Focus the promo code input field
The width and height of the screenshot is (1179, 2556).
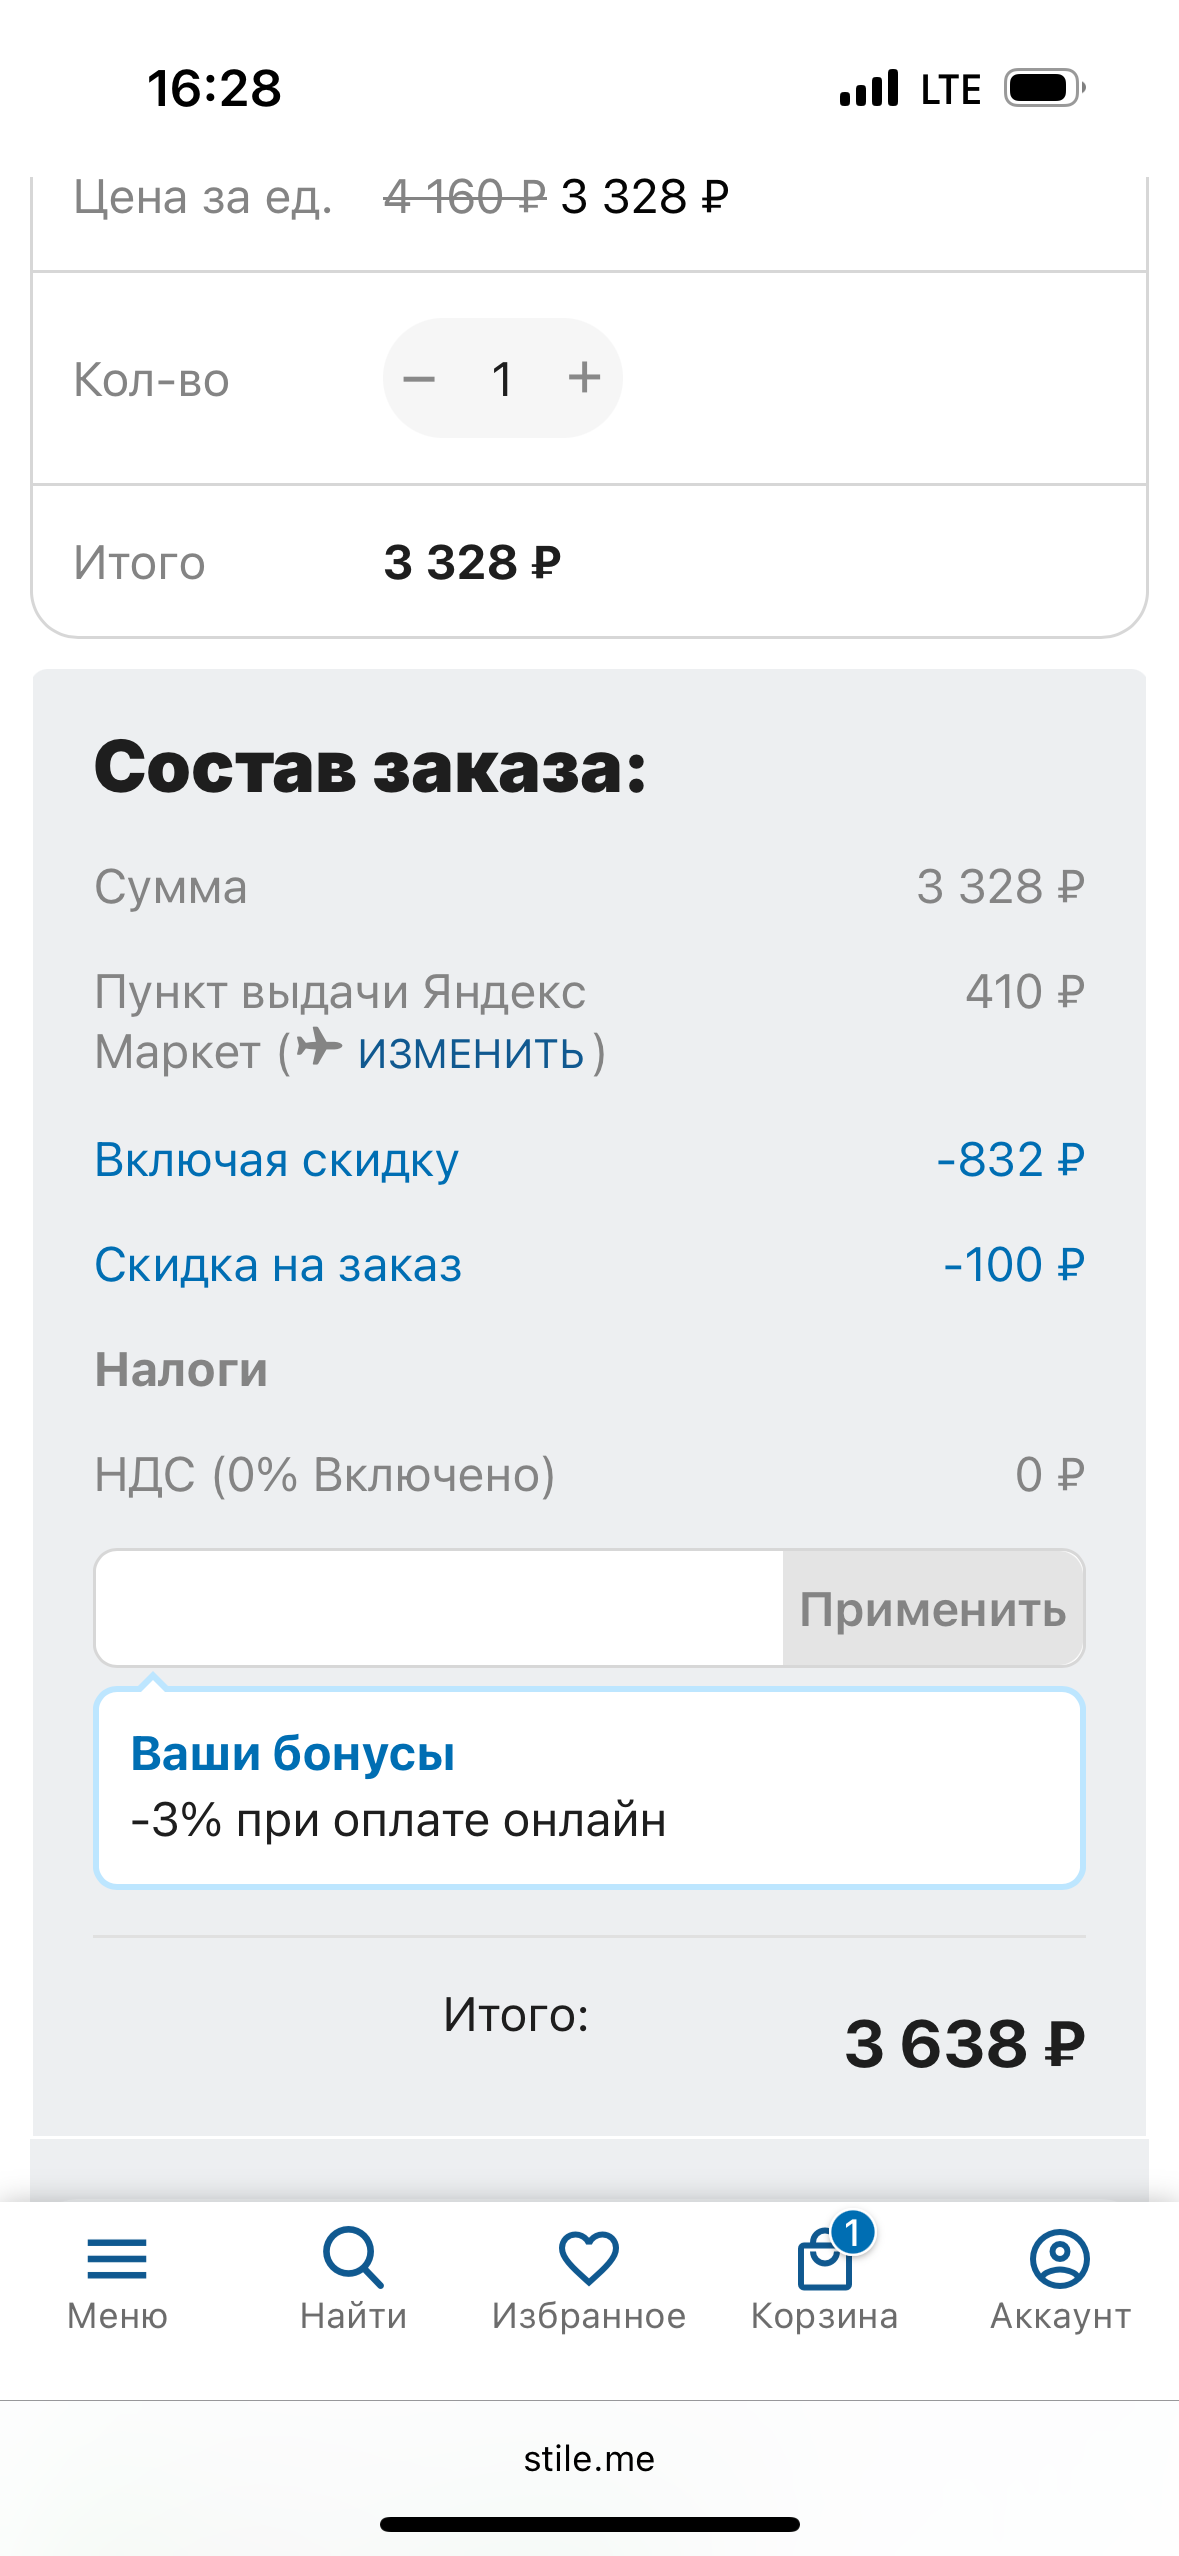tap(440, 1608)
